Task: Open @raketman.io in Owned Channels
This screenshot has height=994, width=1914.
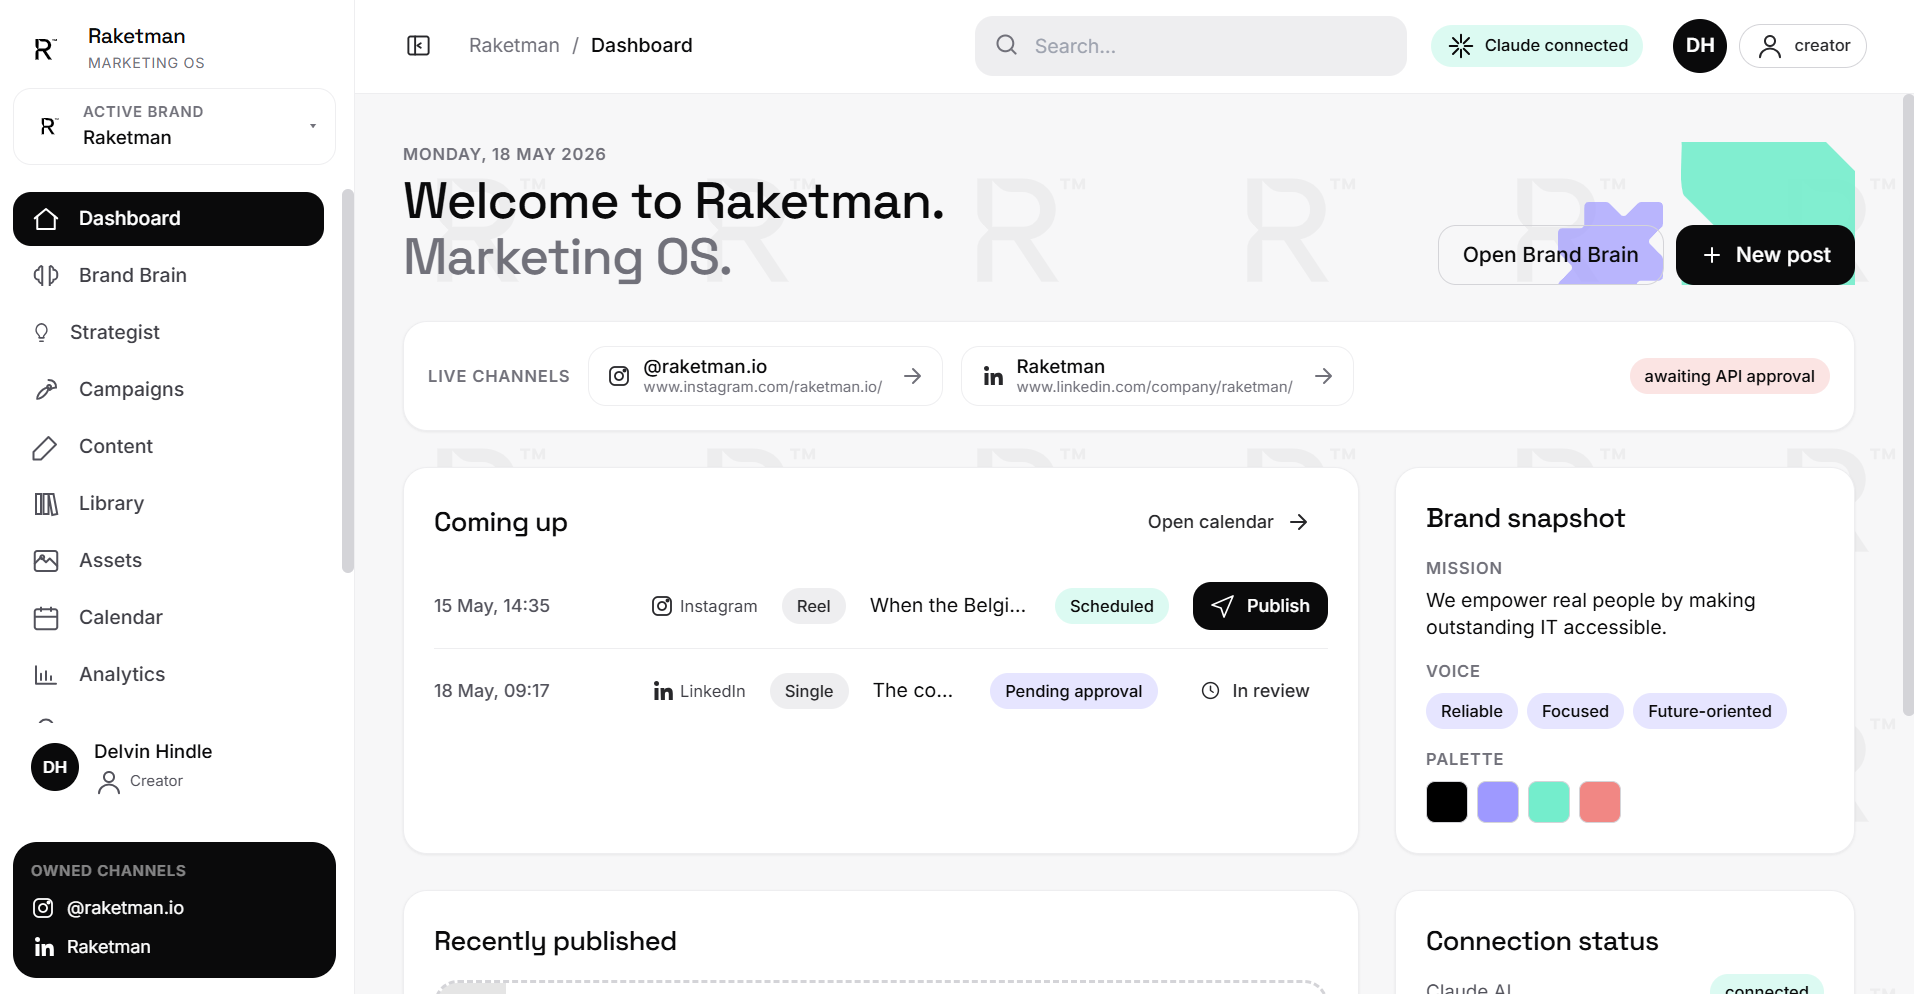Action: pos(108,908)
